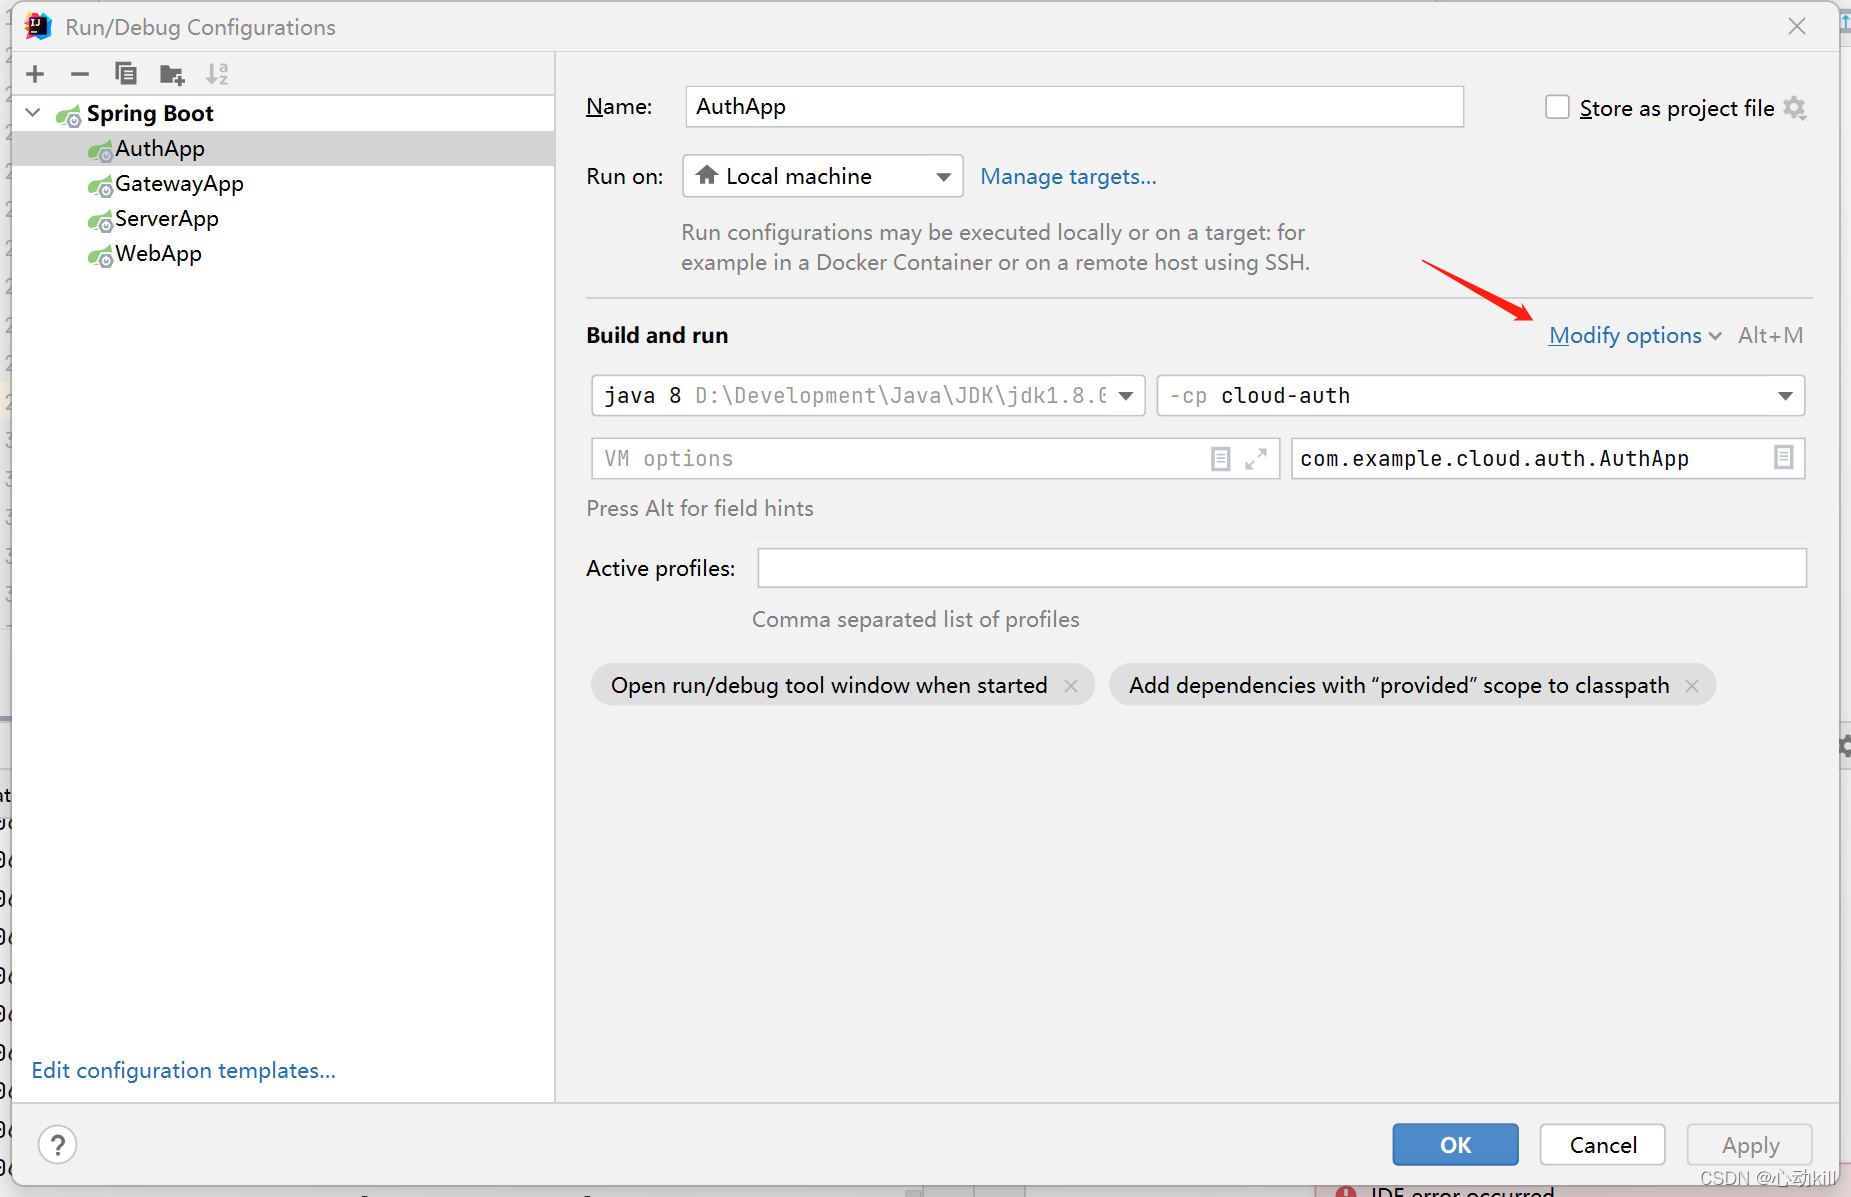
Task: Sort configurations alphabetically
Action: [217, 74]
